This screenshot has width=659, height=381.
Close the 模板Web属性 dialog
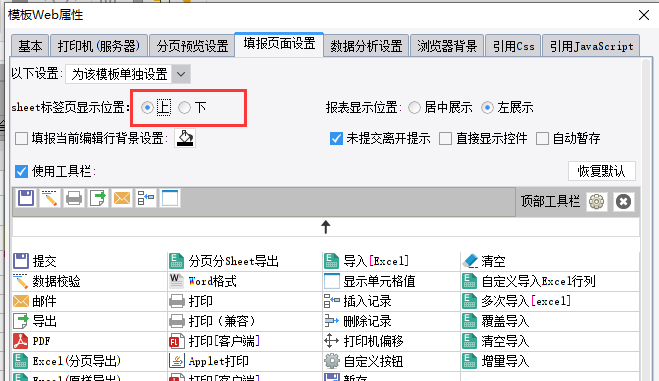pyautogui.click(x=643, y=15)
